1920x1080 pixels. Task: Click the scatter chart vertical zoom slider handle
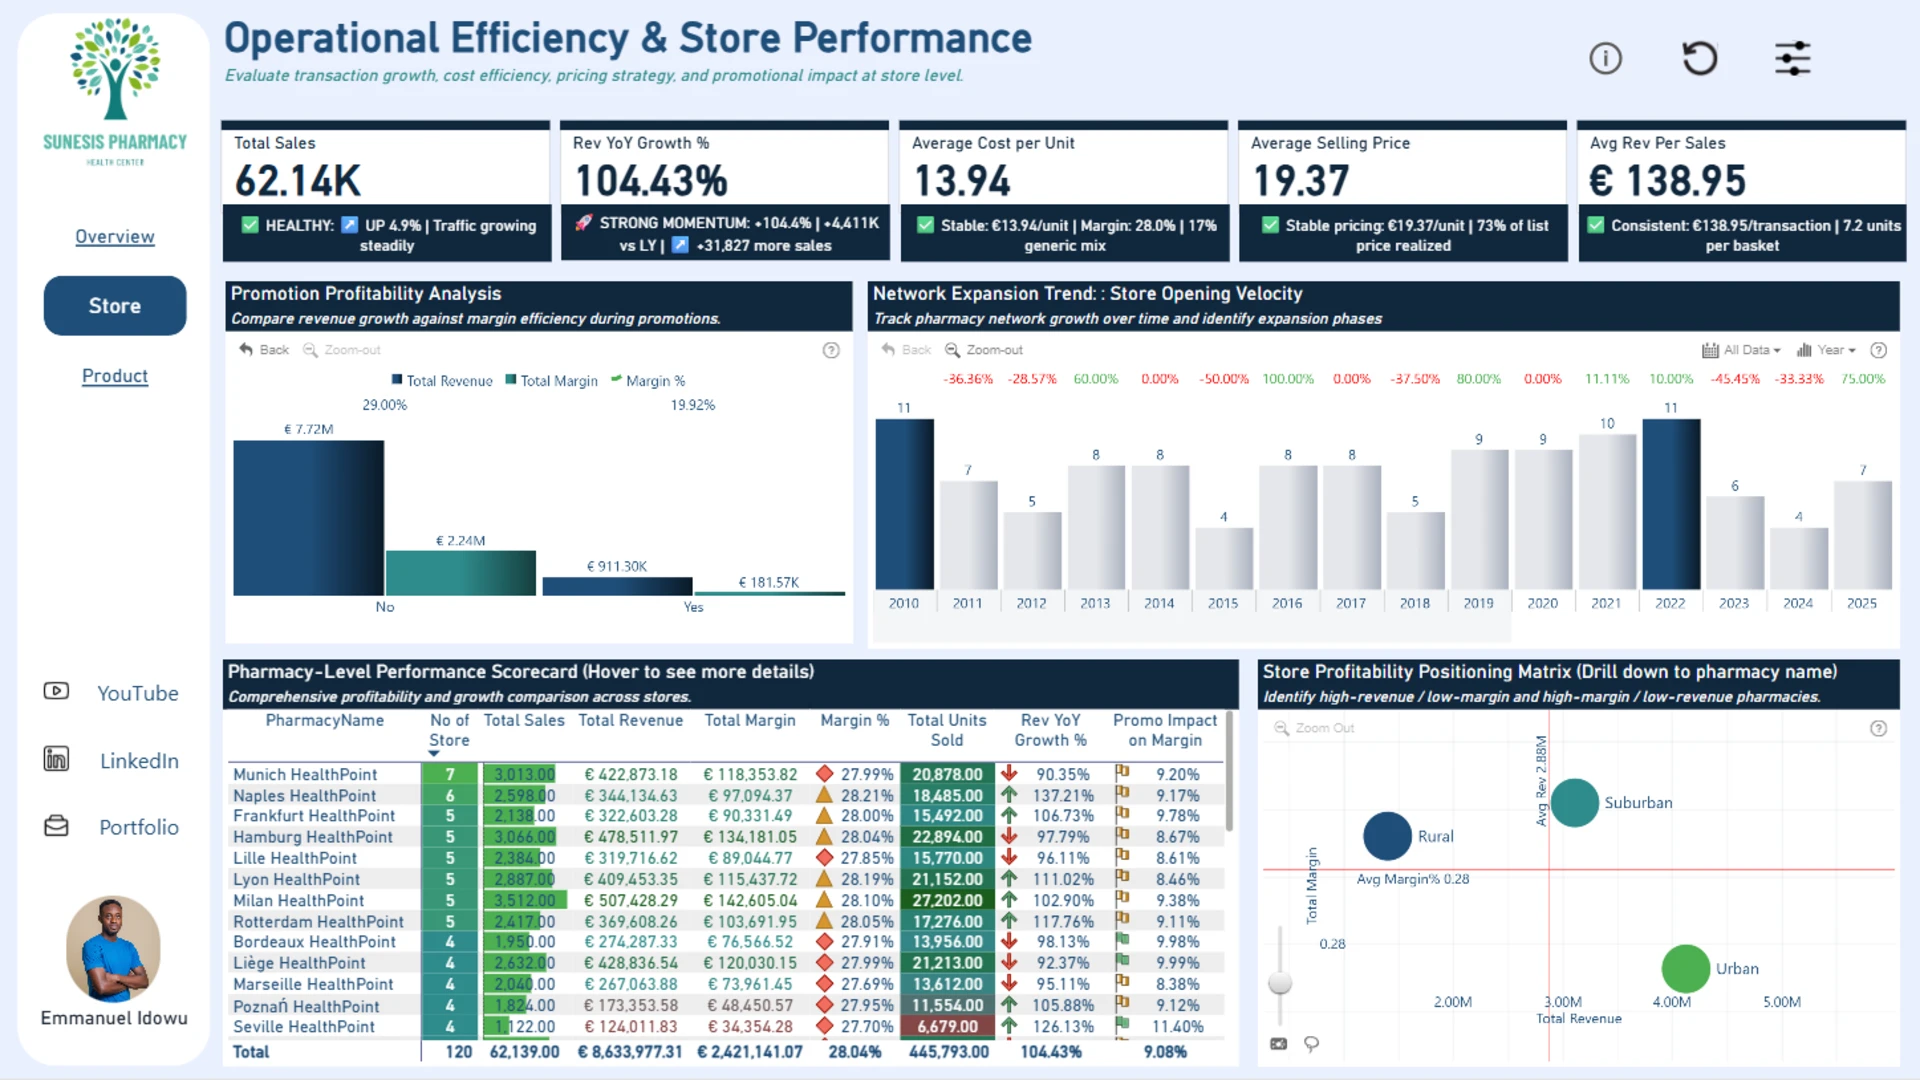pos(1280,982)
